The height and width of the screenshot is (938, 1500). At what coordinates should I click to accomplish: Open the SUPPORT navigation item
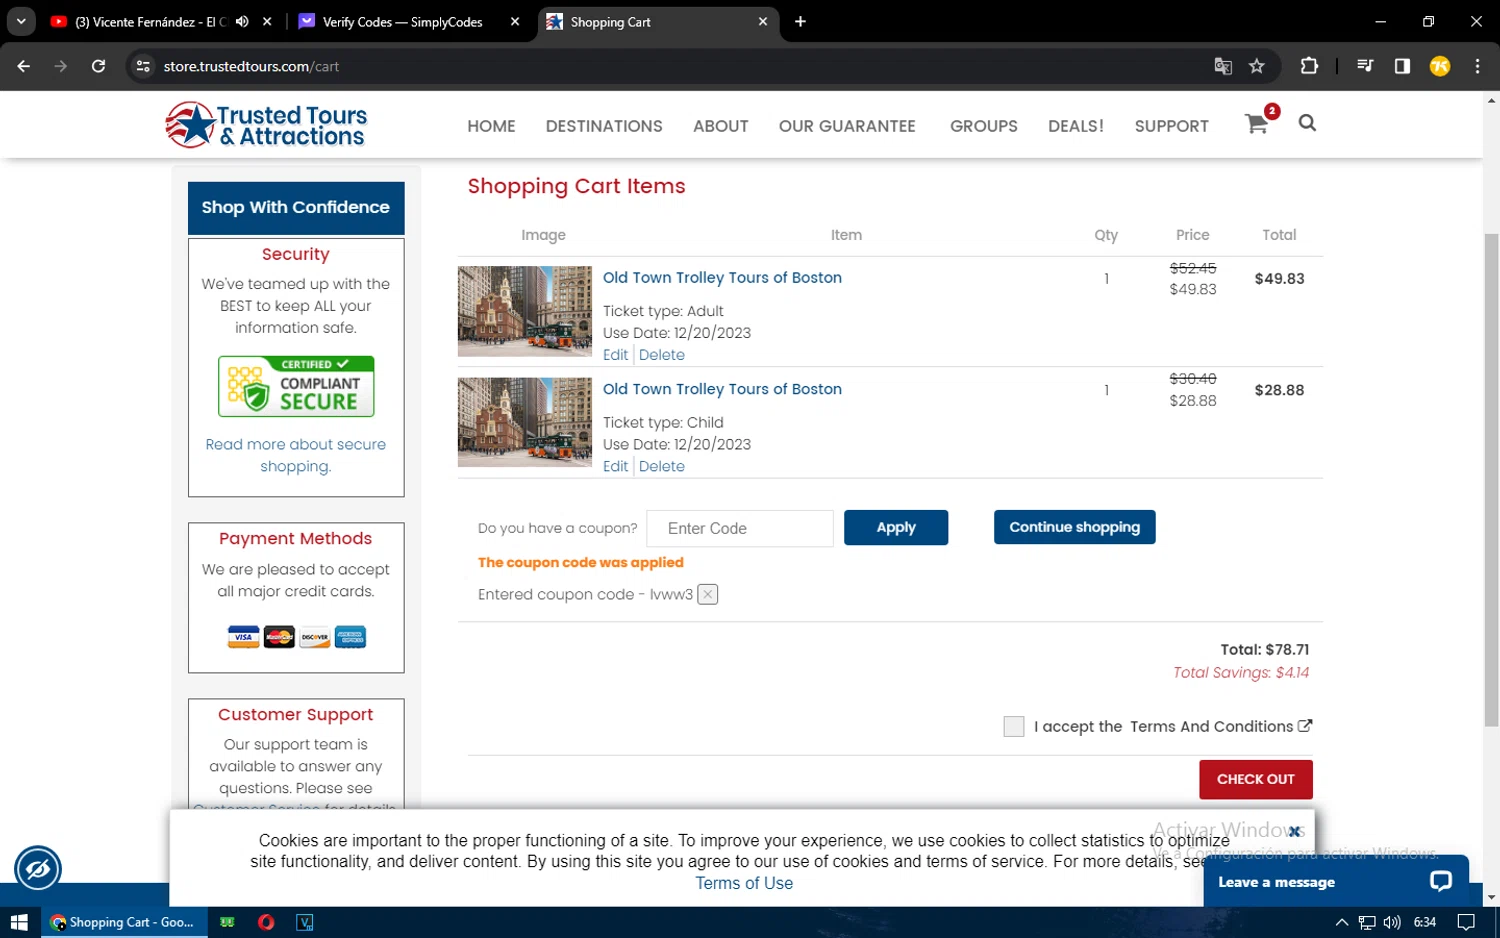click(x=1172, y=126)
